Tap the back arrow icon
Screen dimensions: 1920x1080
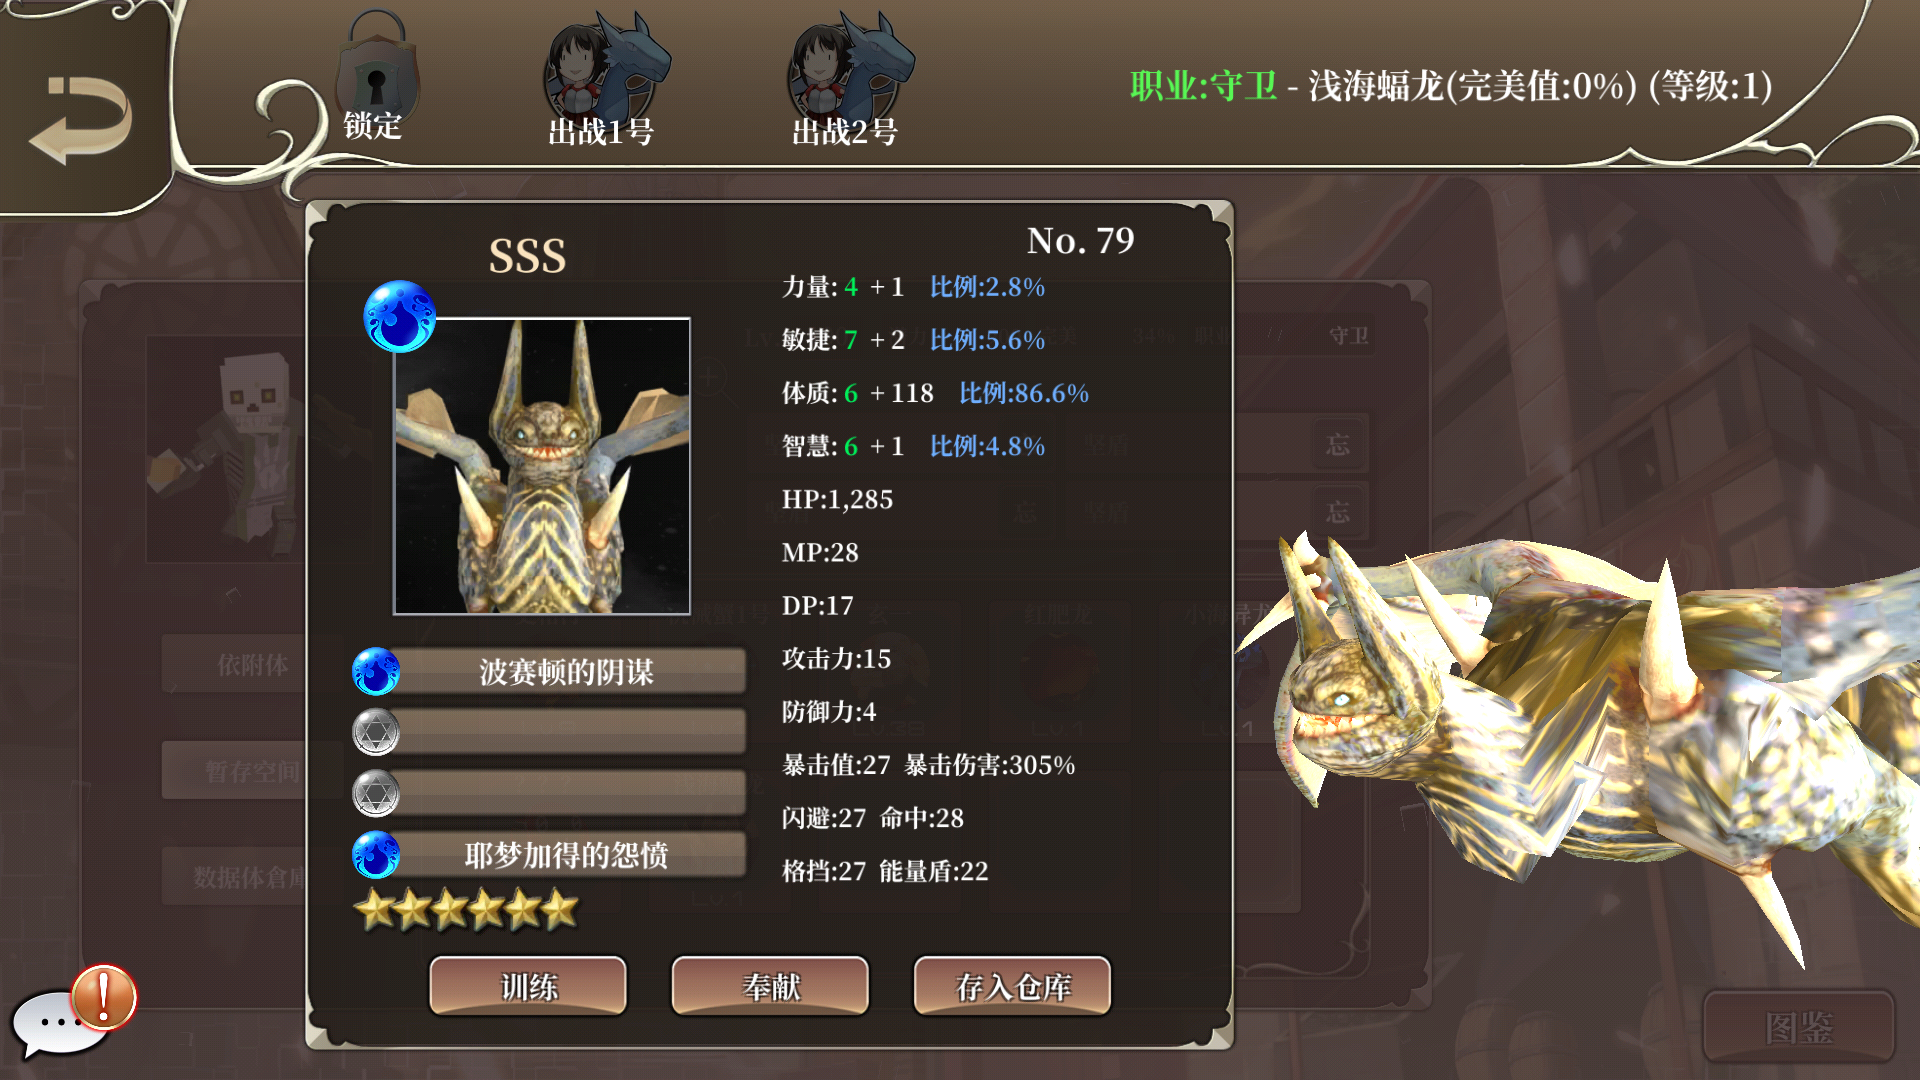tap(82, 120)
